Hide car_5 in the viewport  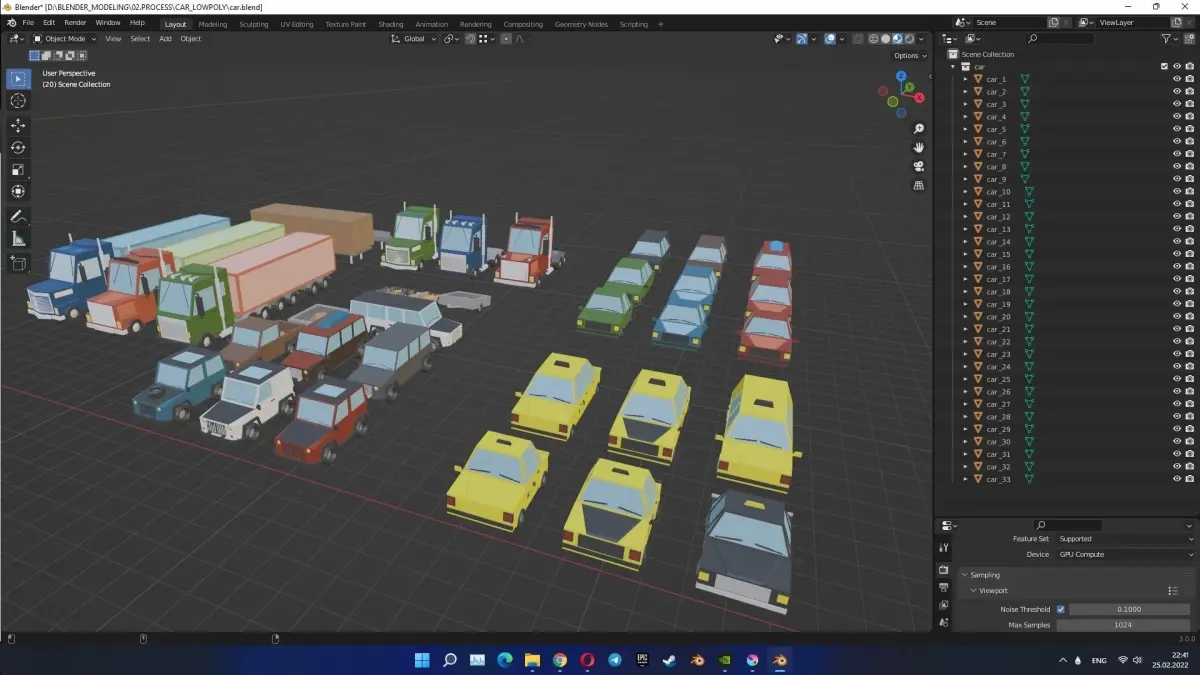pos(1177,129)
